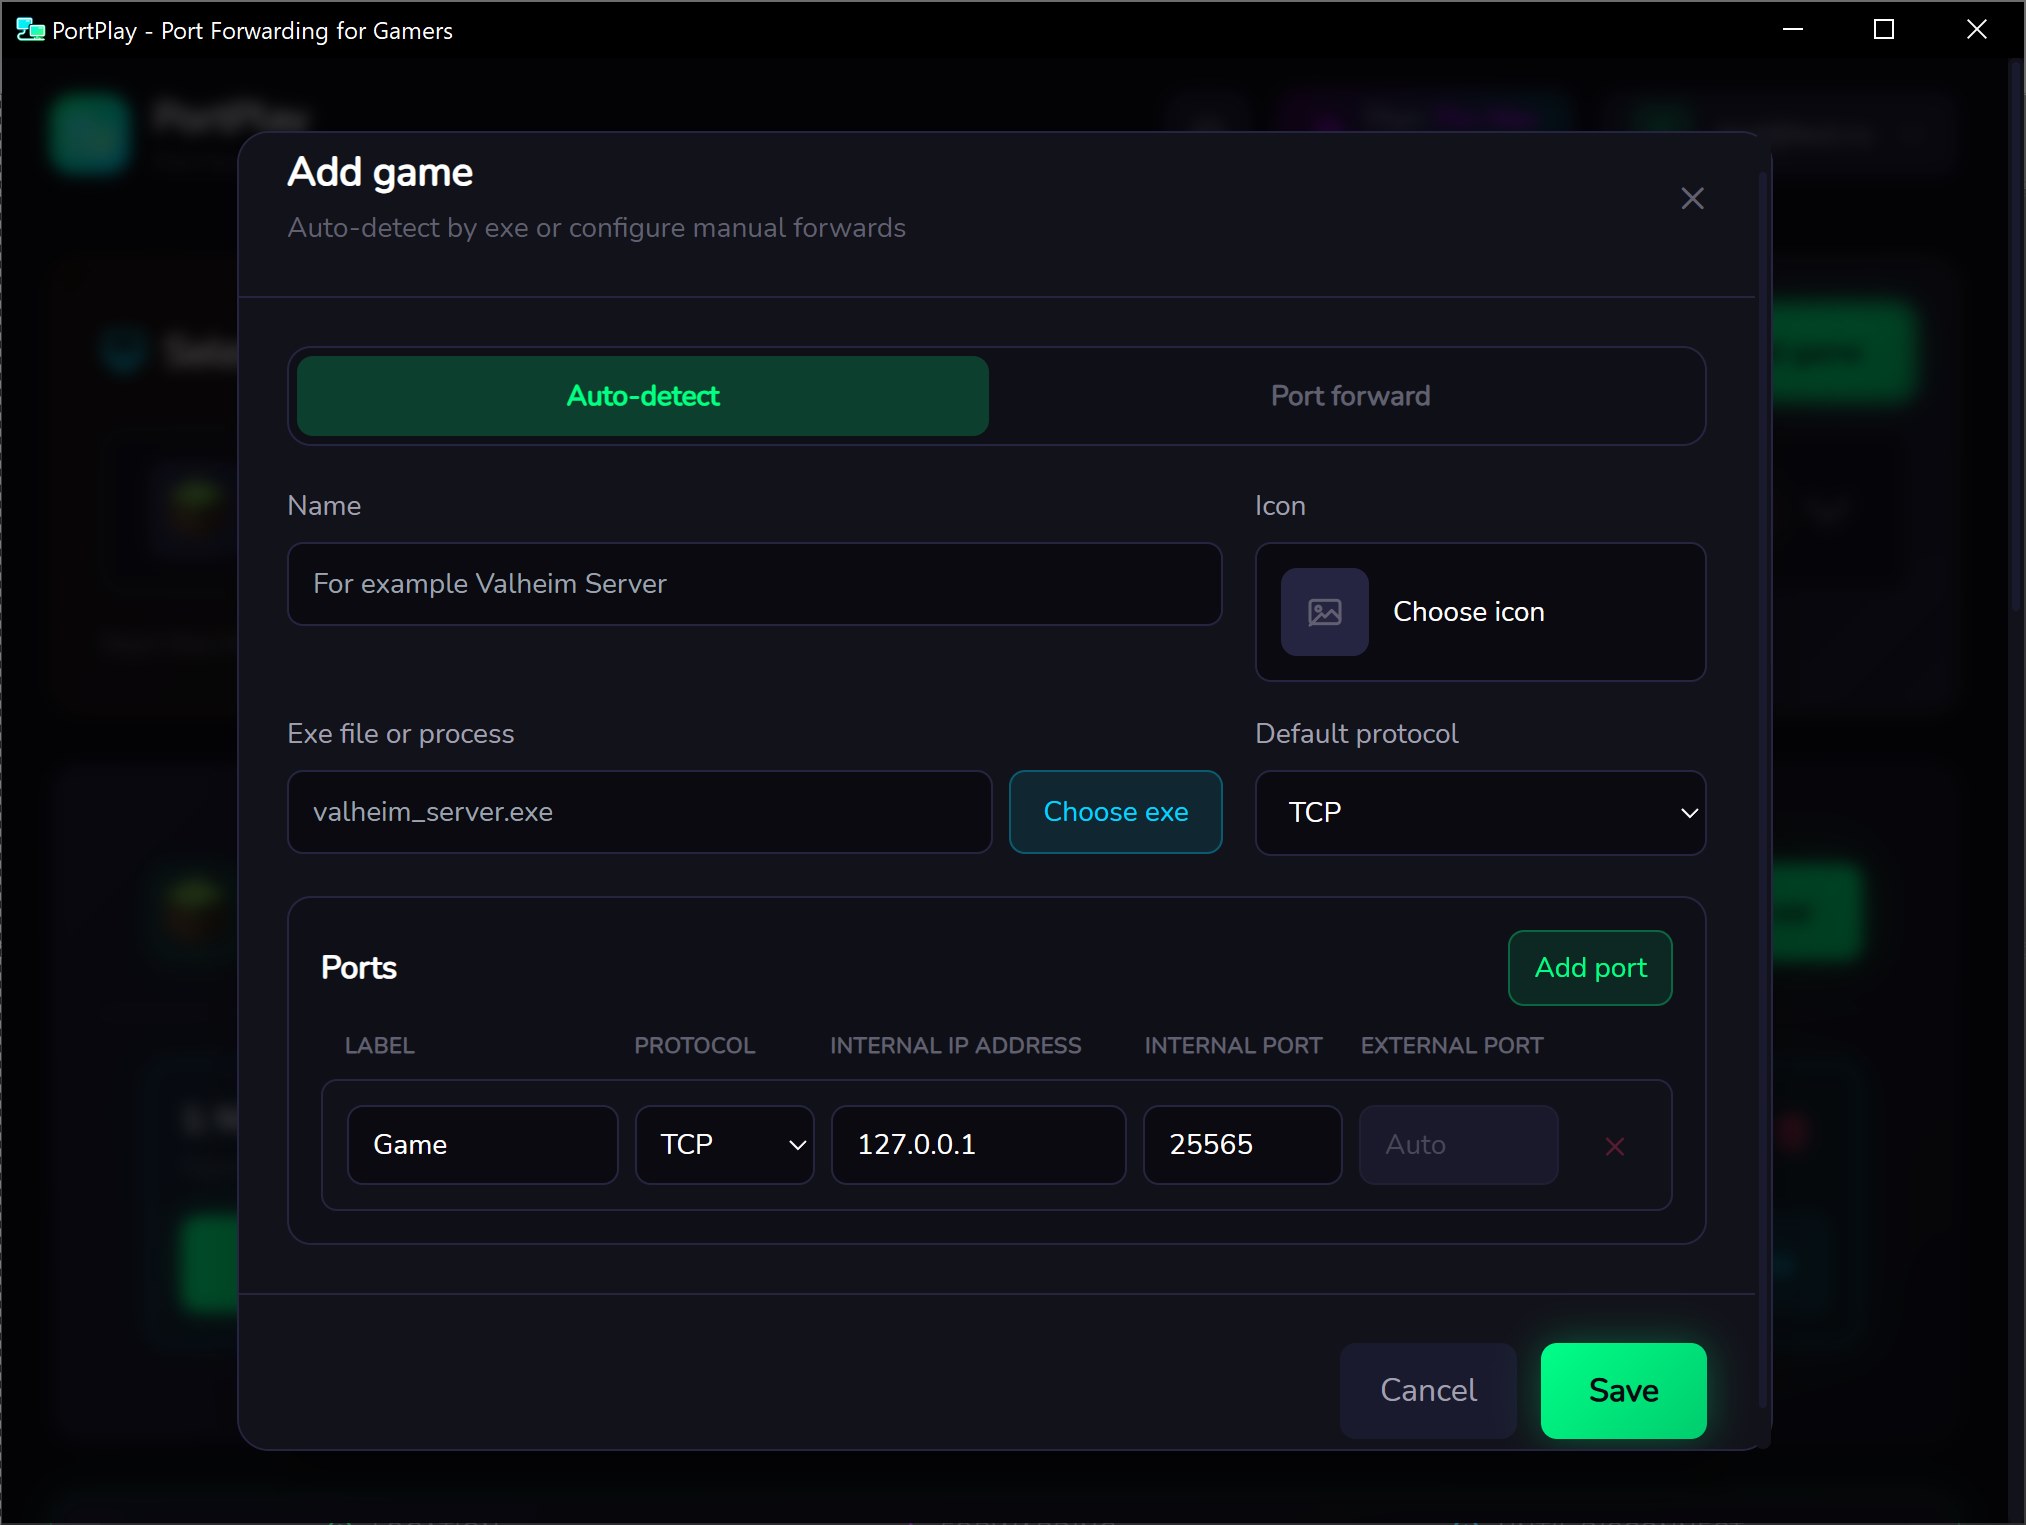Viewport: 2026px width, 1525px height.
Task: Switch to the Auto-detect tab
Action: point(643,396)
